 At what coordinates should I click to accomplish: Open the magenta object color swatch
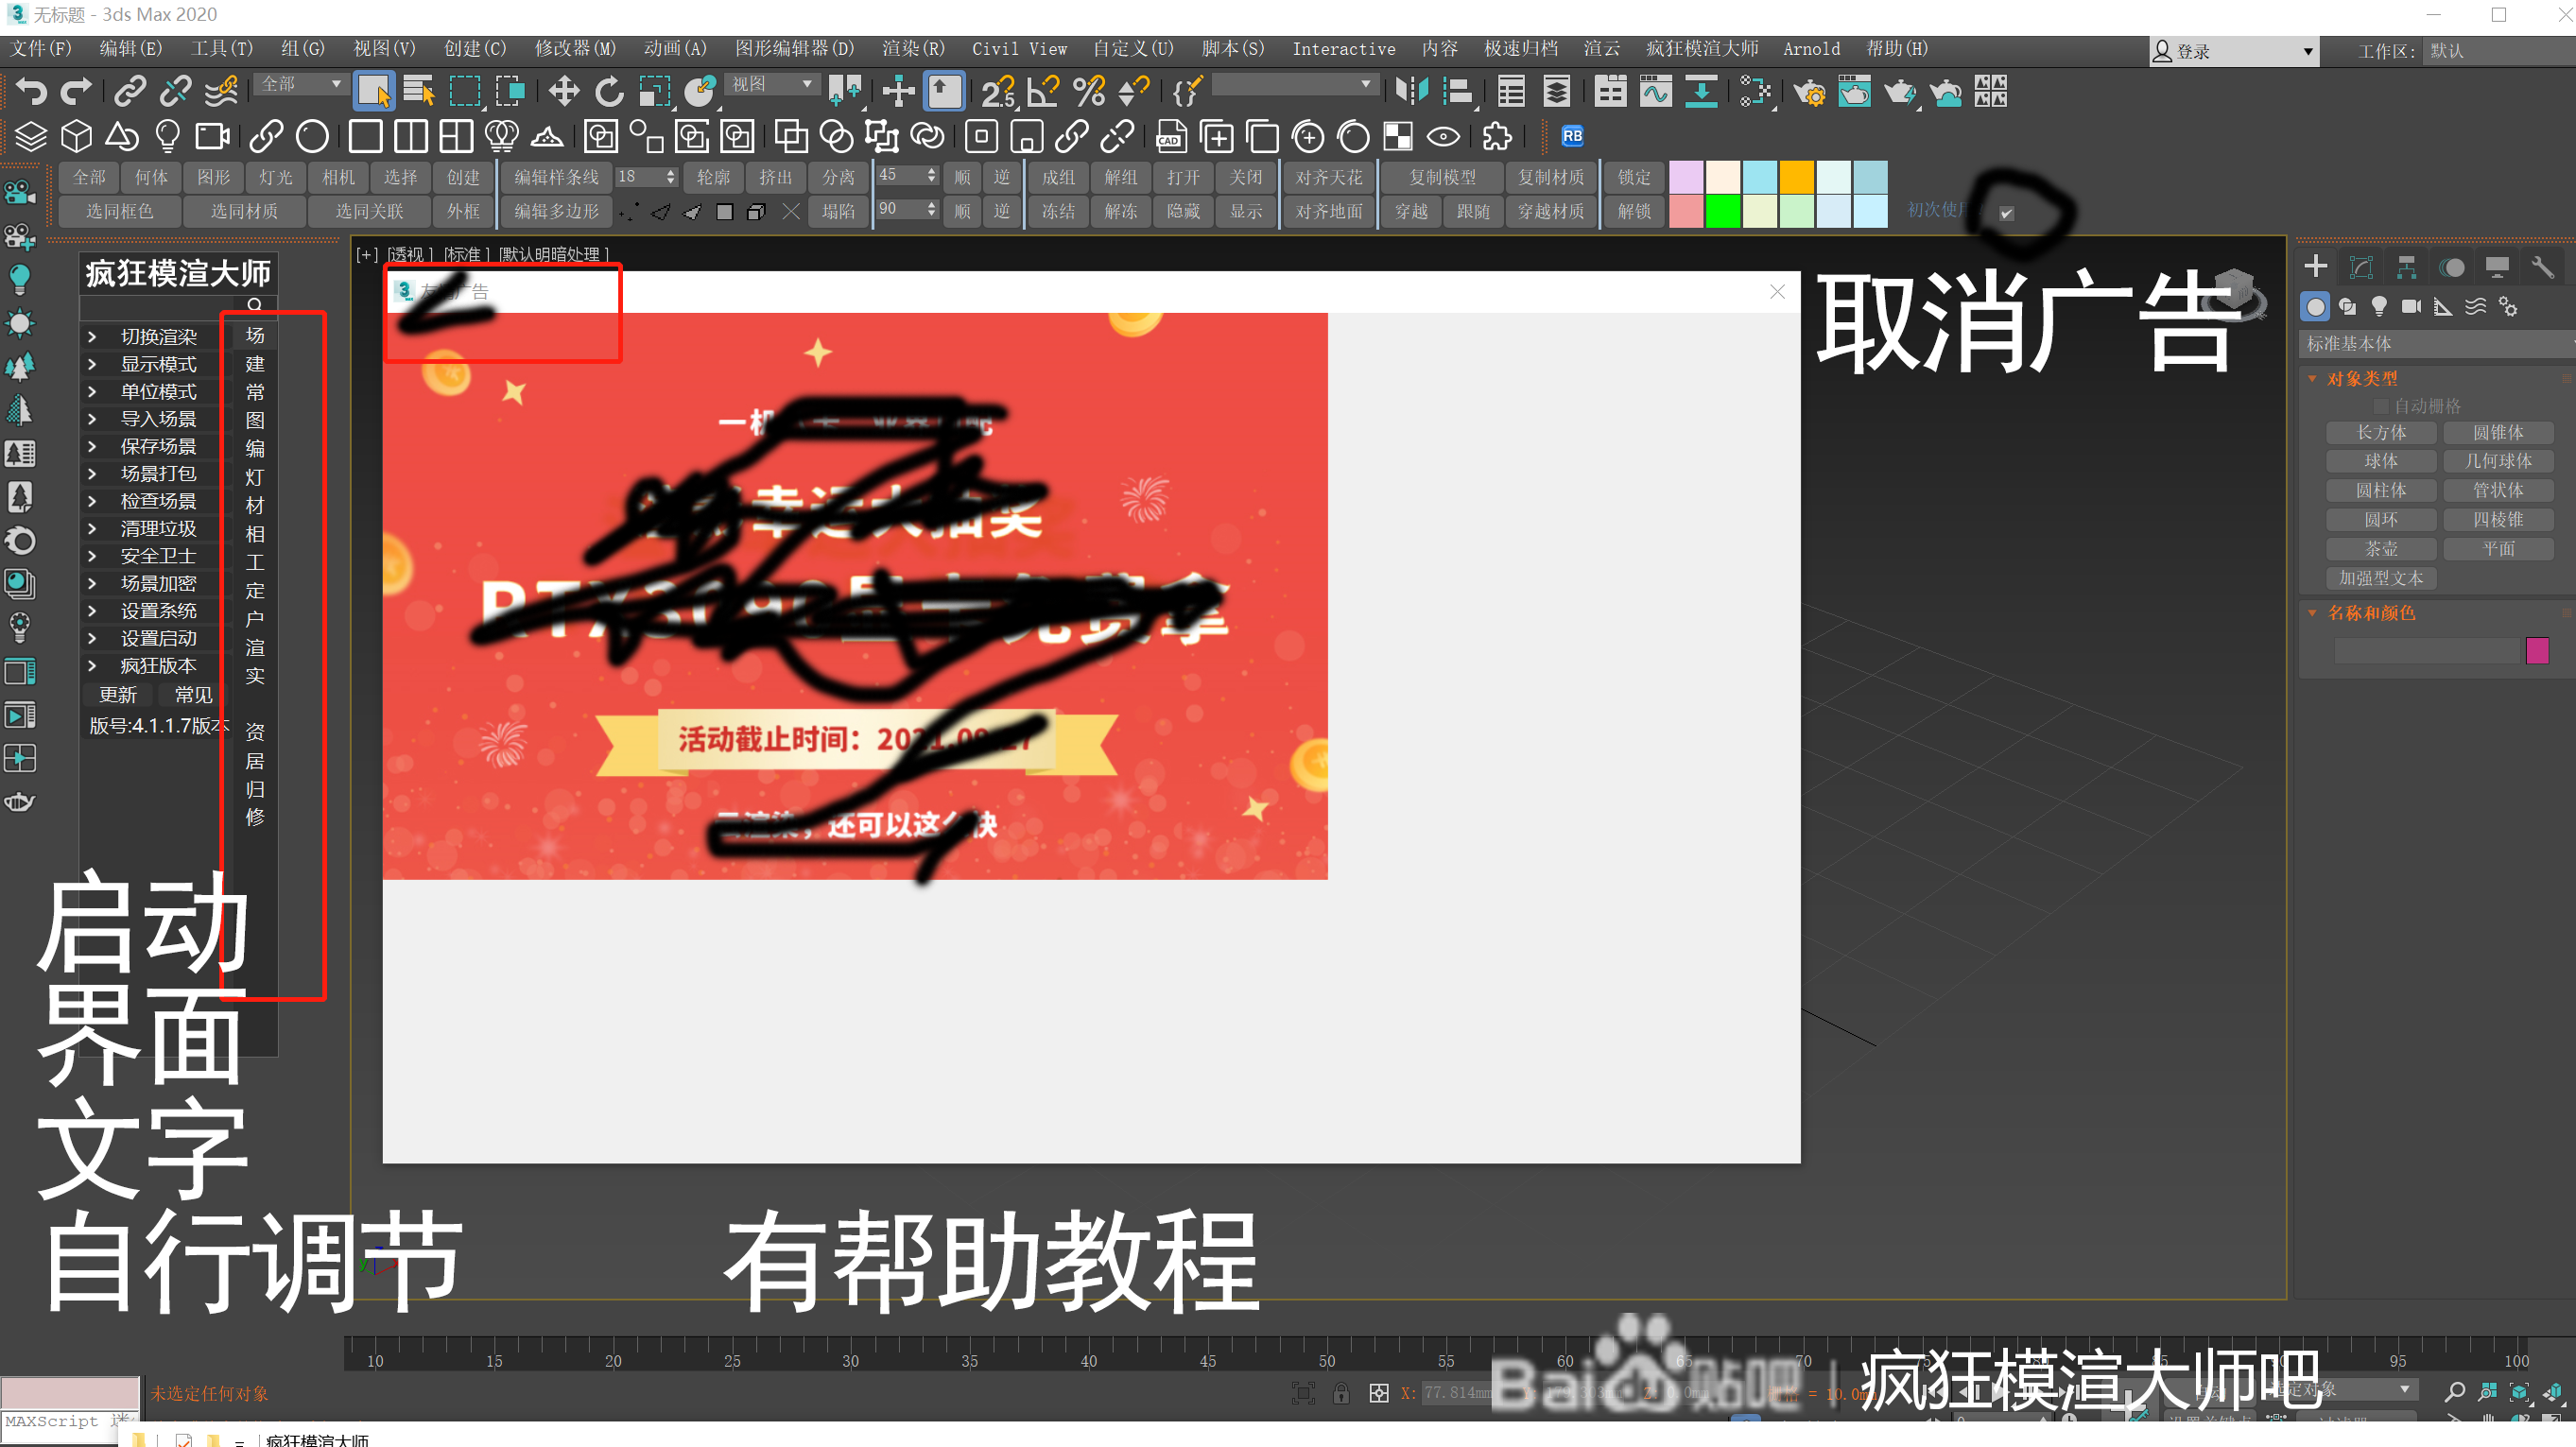point(2538,652)
